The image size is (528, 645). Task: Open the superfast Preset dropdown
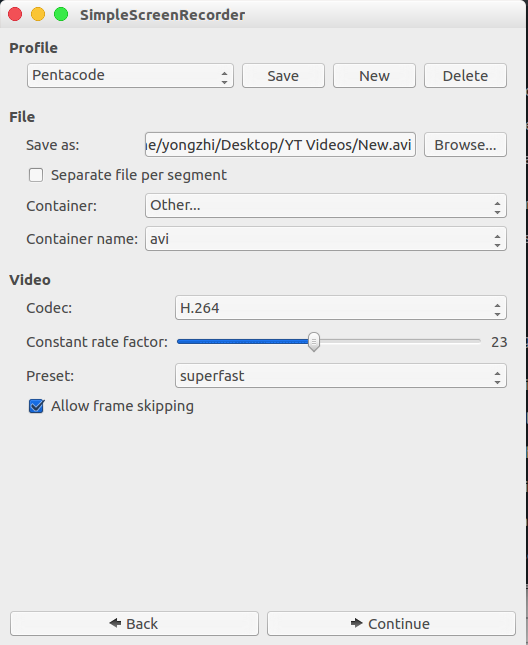341,376
